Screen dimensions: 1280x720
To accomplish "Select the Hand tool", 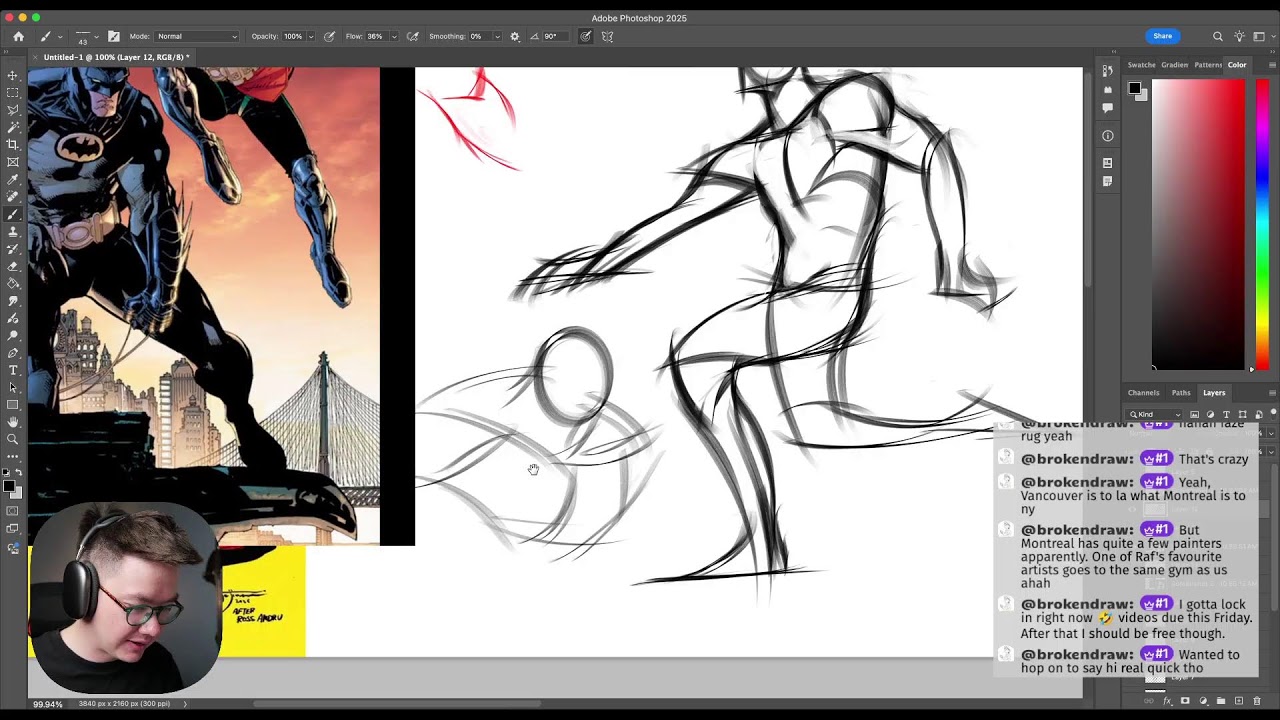I will pos(13,422).
